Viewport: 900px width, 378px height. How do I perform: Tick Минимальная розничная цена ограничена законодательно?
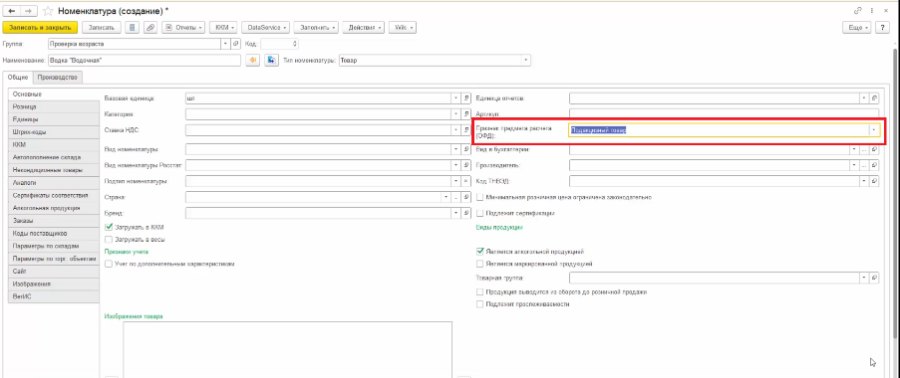click(480, 197)
